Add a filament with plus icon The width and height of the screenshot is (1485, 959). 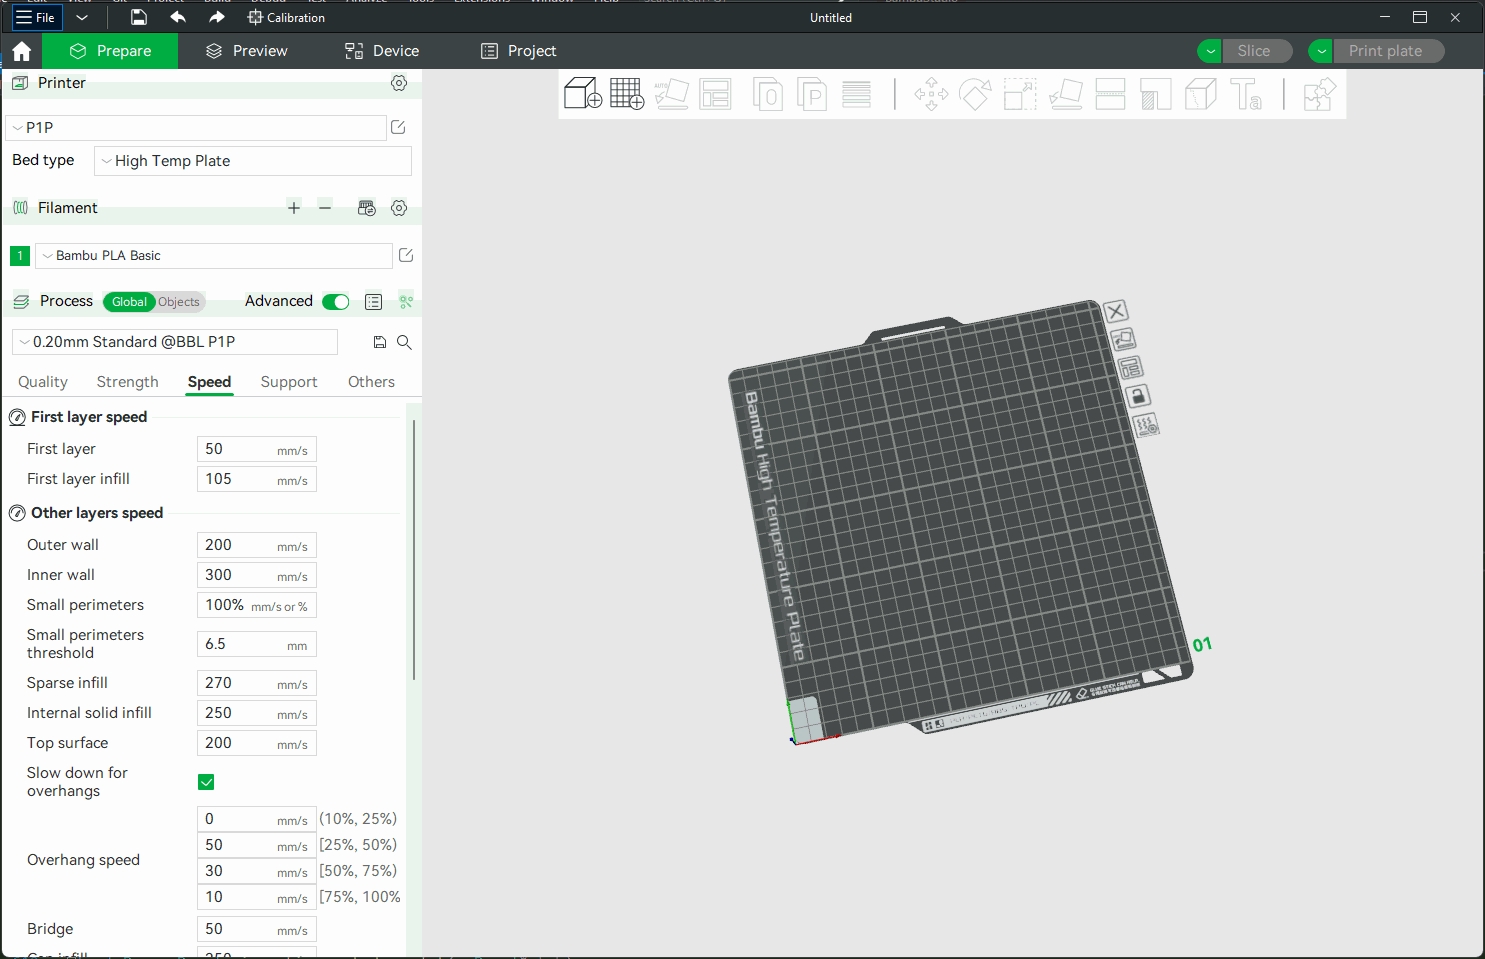pos(294,208)
